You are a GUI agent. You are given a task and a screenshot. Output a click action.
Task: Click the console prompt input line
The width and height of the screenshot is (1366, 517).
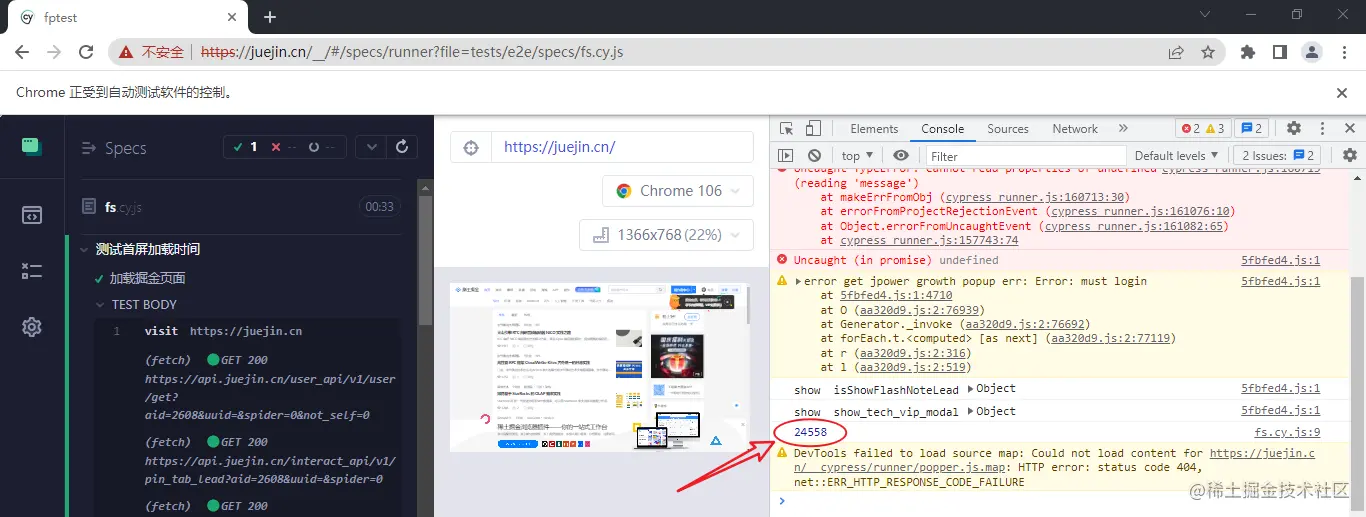click(1065, 501)
